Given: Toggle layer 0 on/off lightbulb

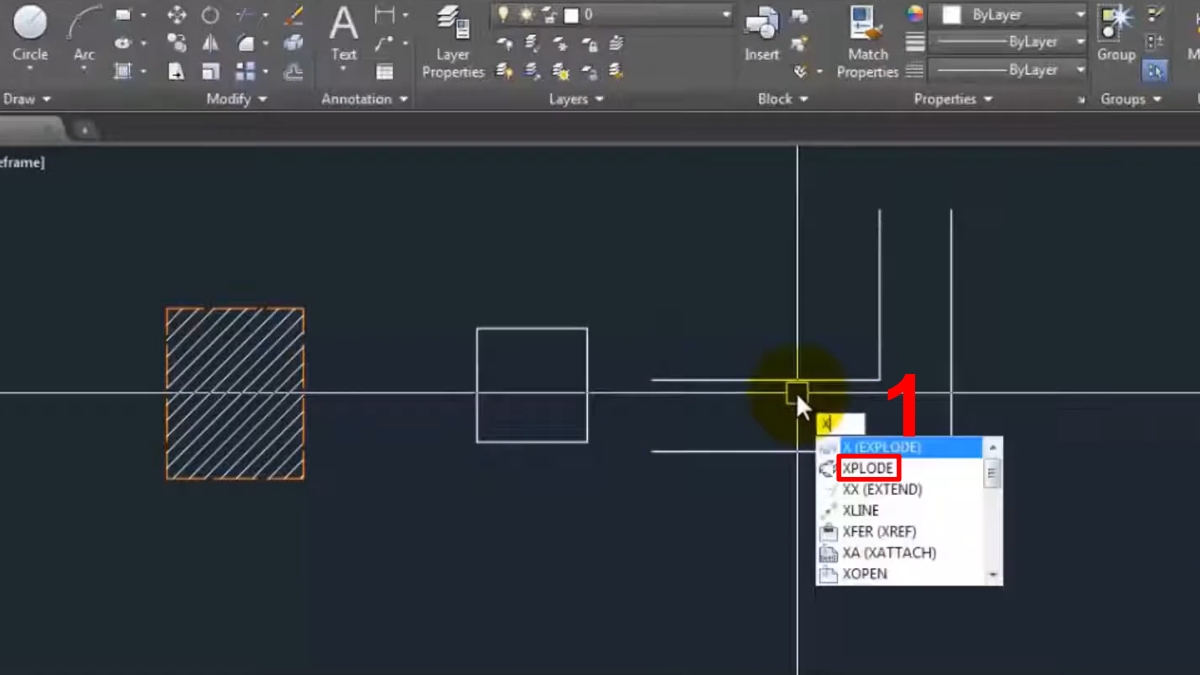Looking at the screenshot, I should pyautogui.click(x=505, y=15).
